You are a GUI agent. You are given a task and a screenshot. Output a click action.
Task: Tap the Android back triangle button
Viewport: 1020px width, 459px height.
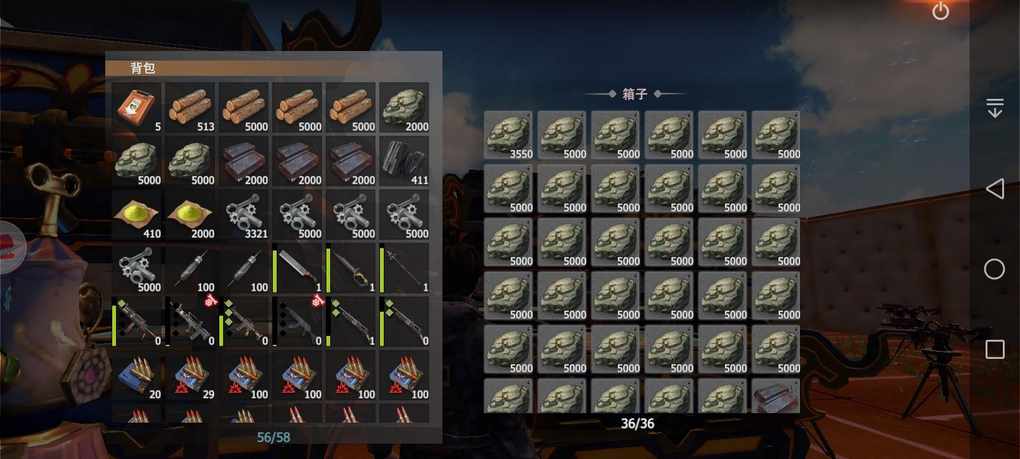point(994,189)
